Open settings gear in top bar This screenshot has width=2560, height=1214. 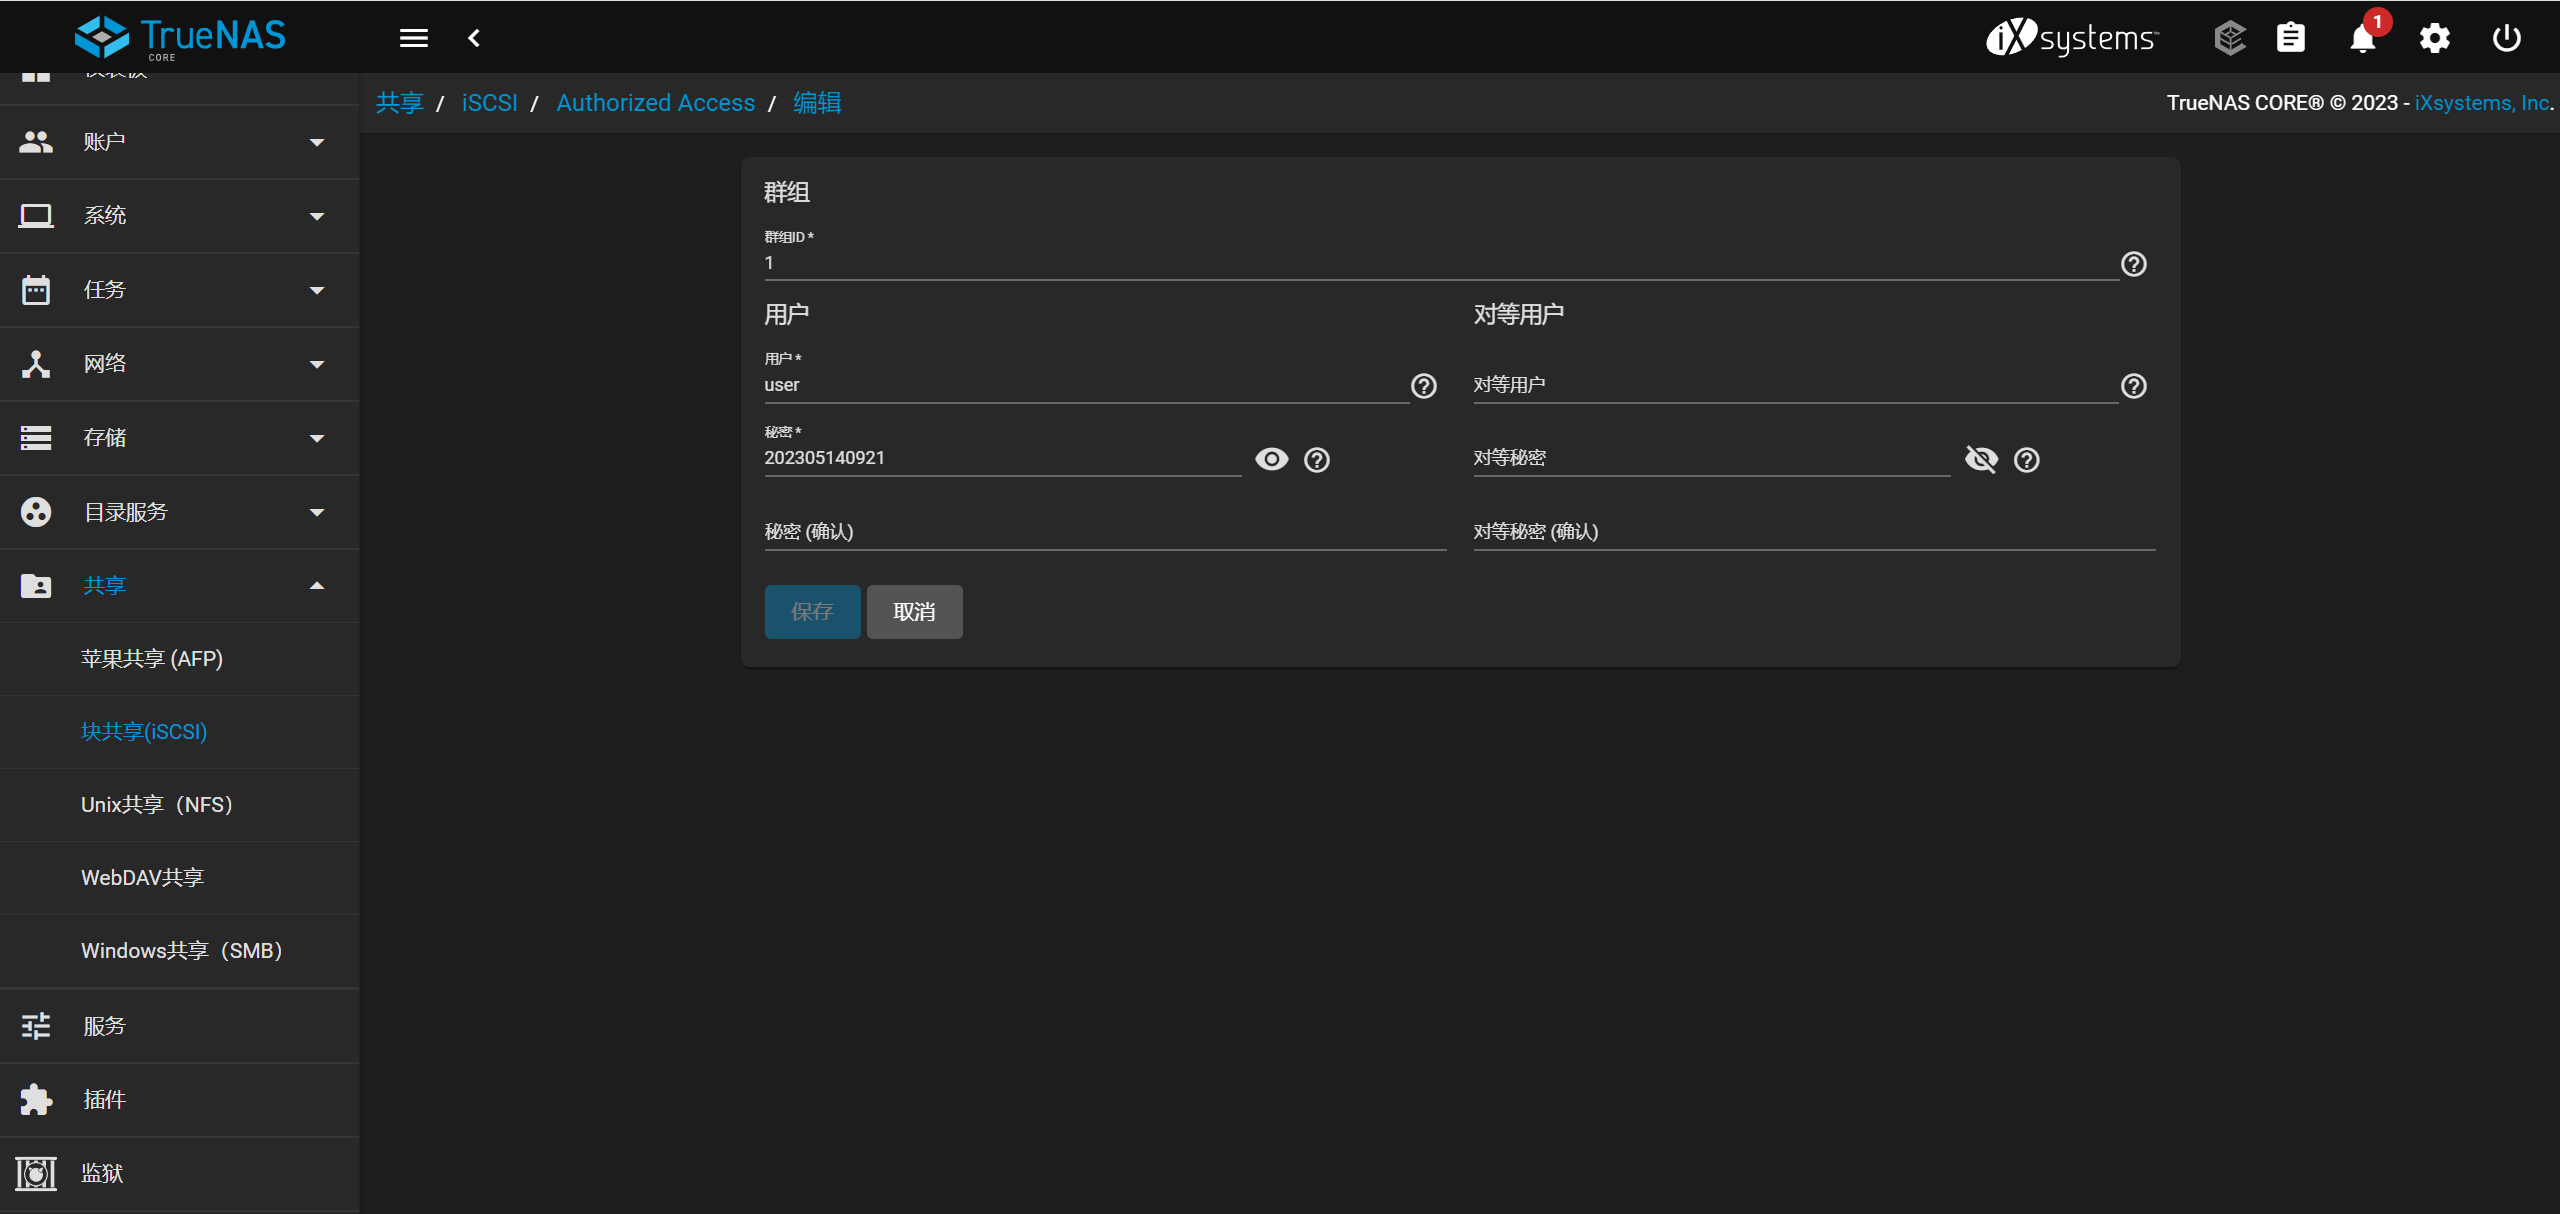coord(2434,39)
